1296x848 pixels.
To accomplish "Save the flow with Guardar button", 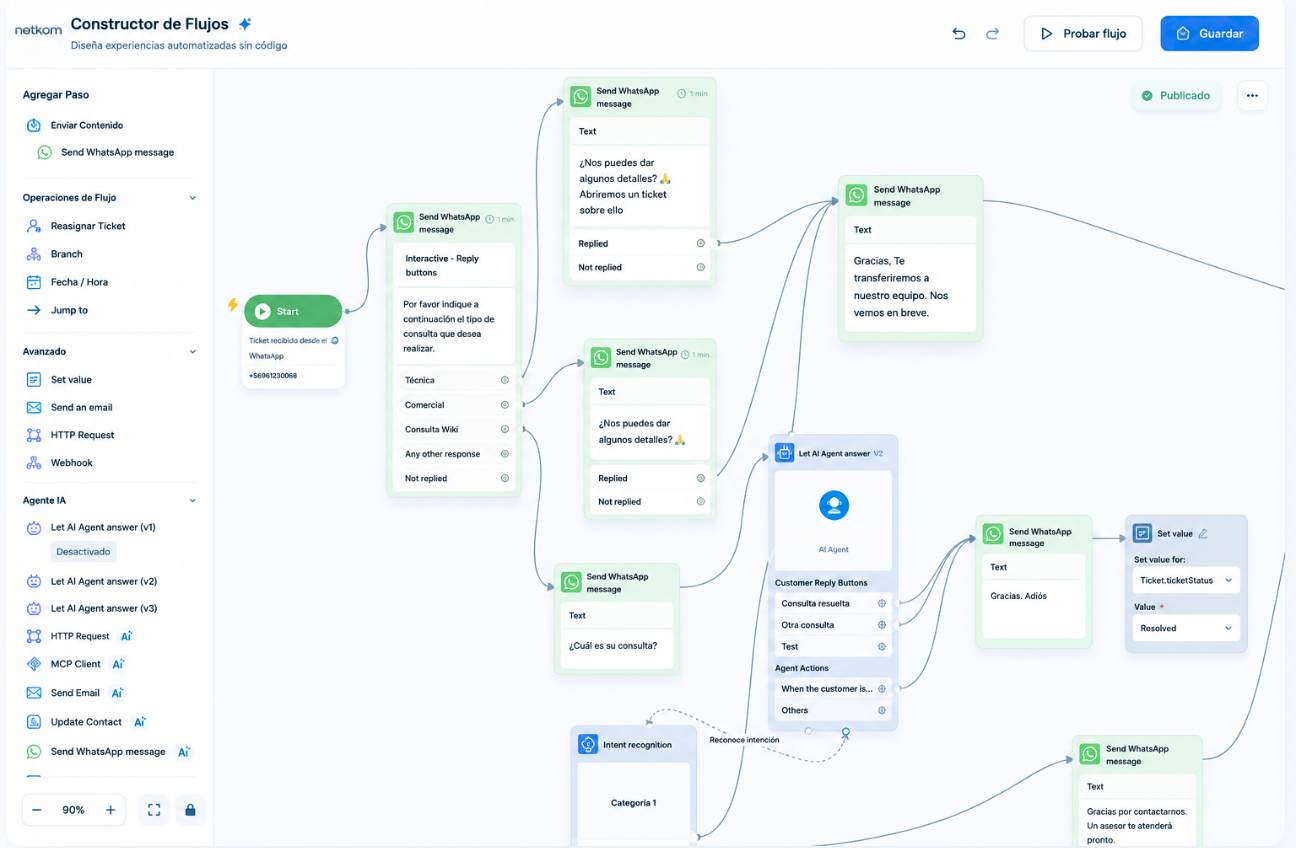I will (x=1209, y=33).
